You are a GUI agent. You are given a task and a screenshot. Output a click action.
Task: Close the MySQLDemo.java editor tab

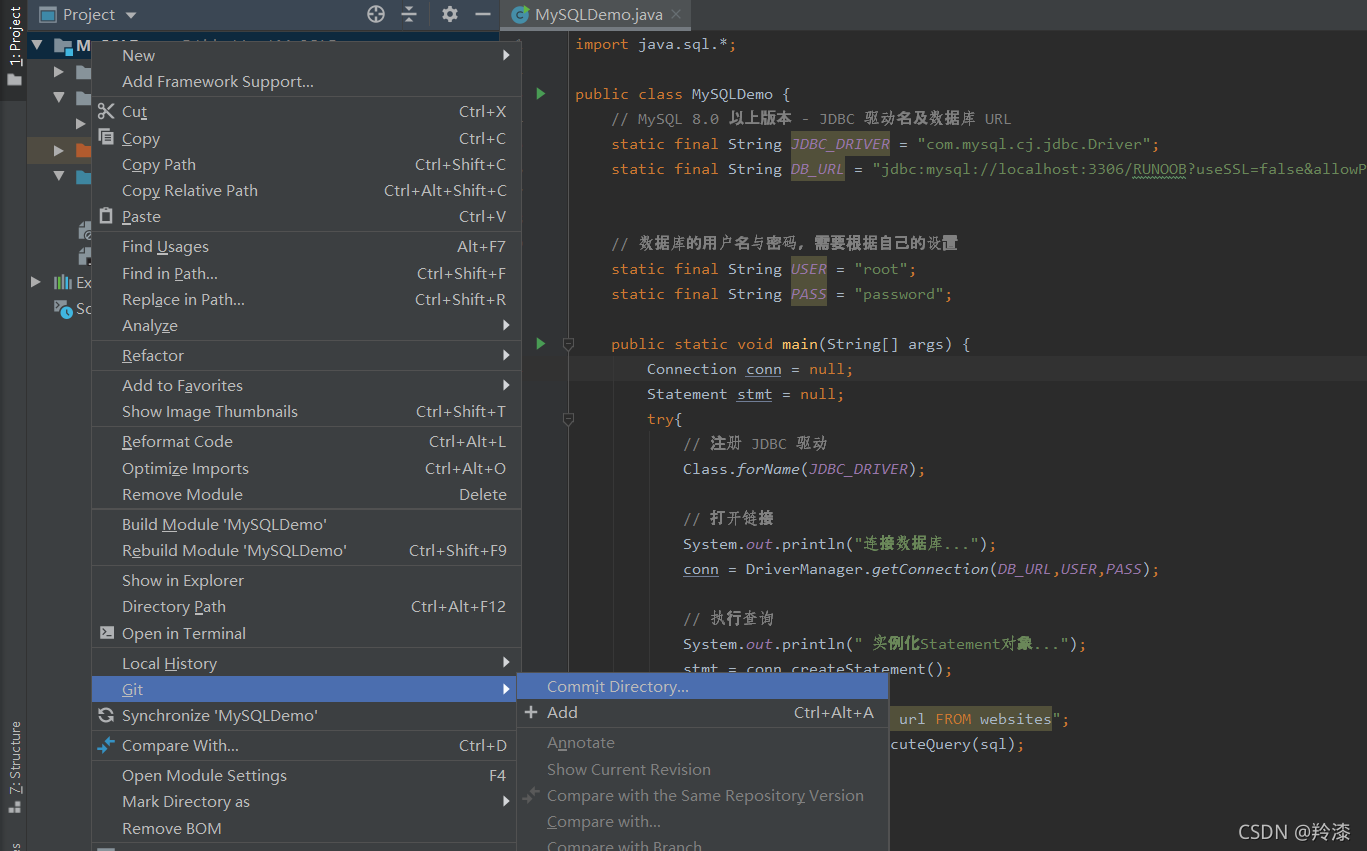[x=676, y=14]
